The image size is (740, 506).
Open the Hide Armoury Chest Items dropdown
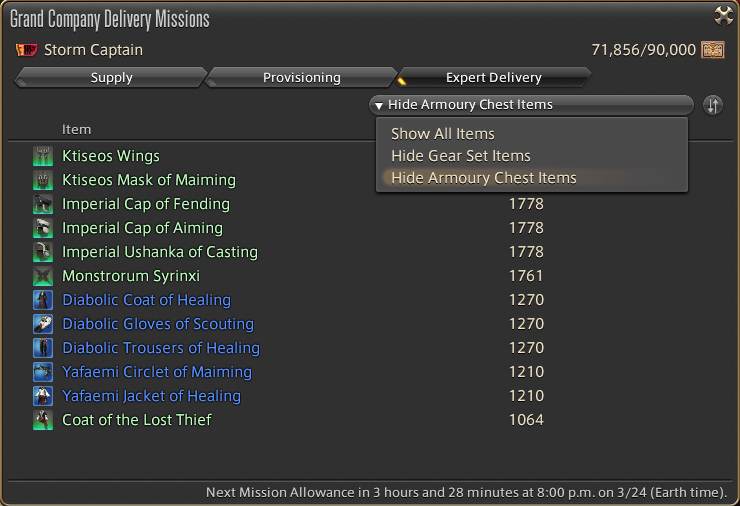pos(531,105)
